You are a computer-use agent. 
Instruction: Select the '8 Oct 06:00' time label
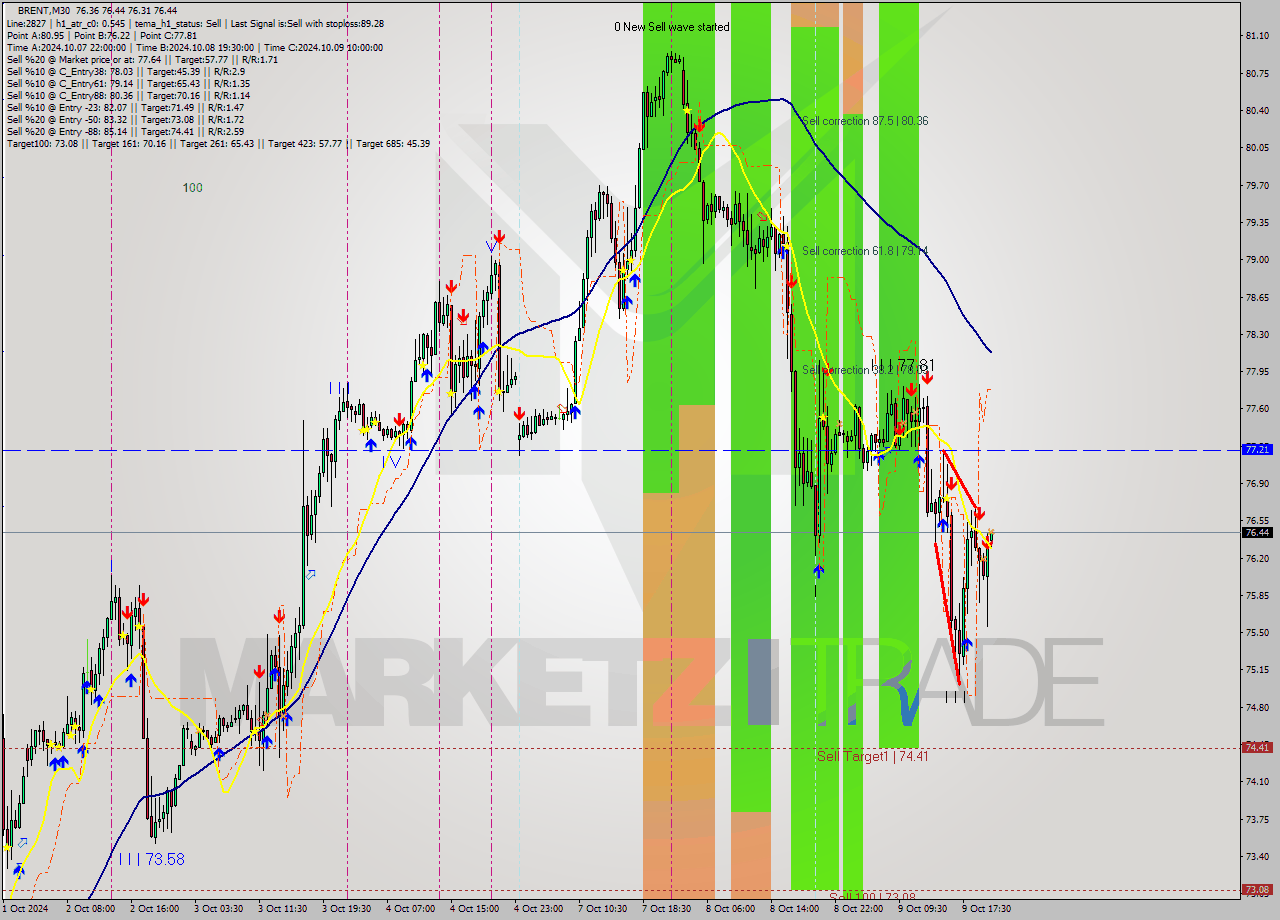click(730, 909)
